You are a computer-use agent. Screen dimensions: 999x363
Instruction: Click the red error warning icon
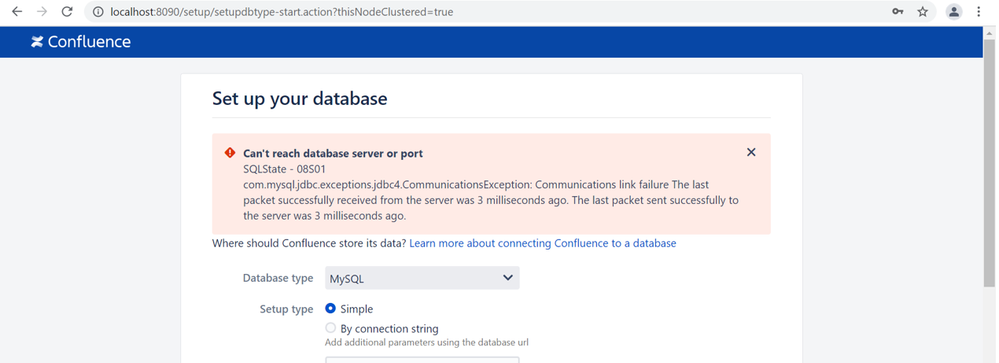coord(230,153)
